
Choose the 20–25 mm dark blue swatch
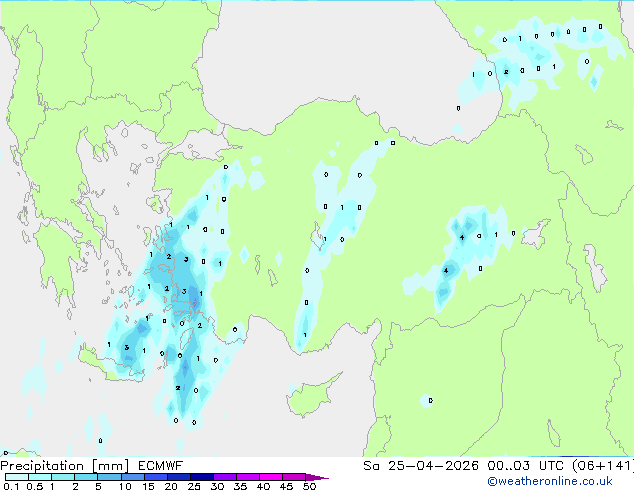[179, 477]
